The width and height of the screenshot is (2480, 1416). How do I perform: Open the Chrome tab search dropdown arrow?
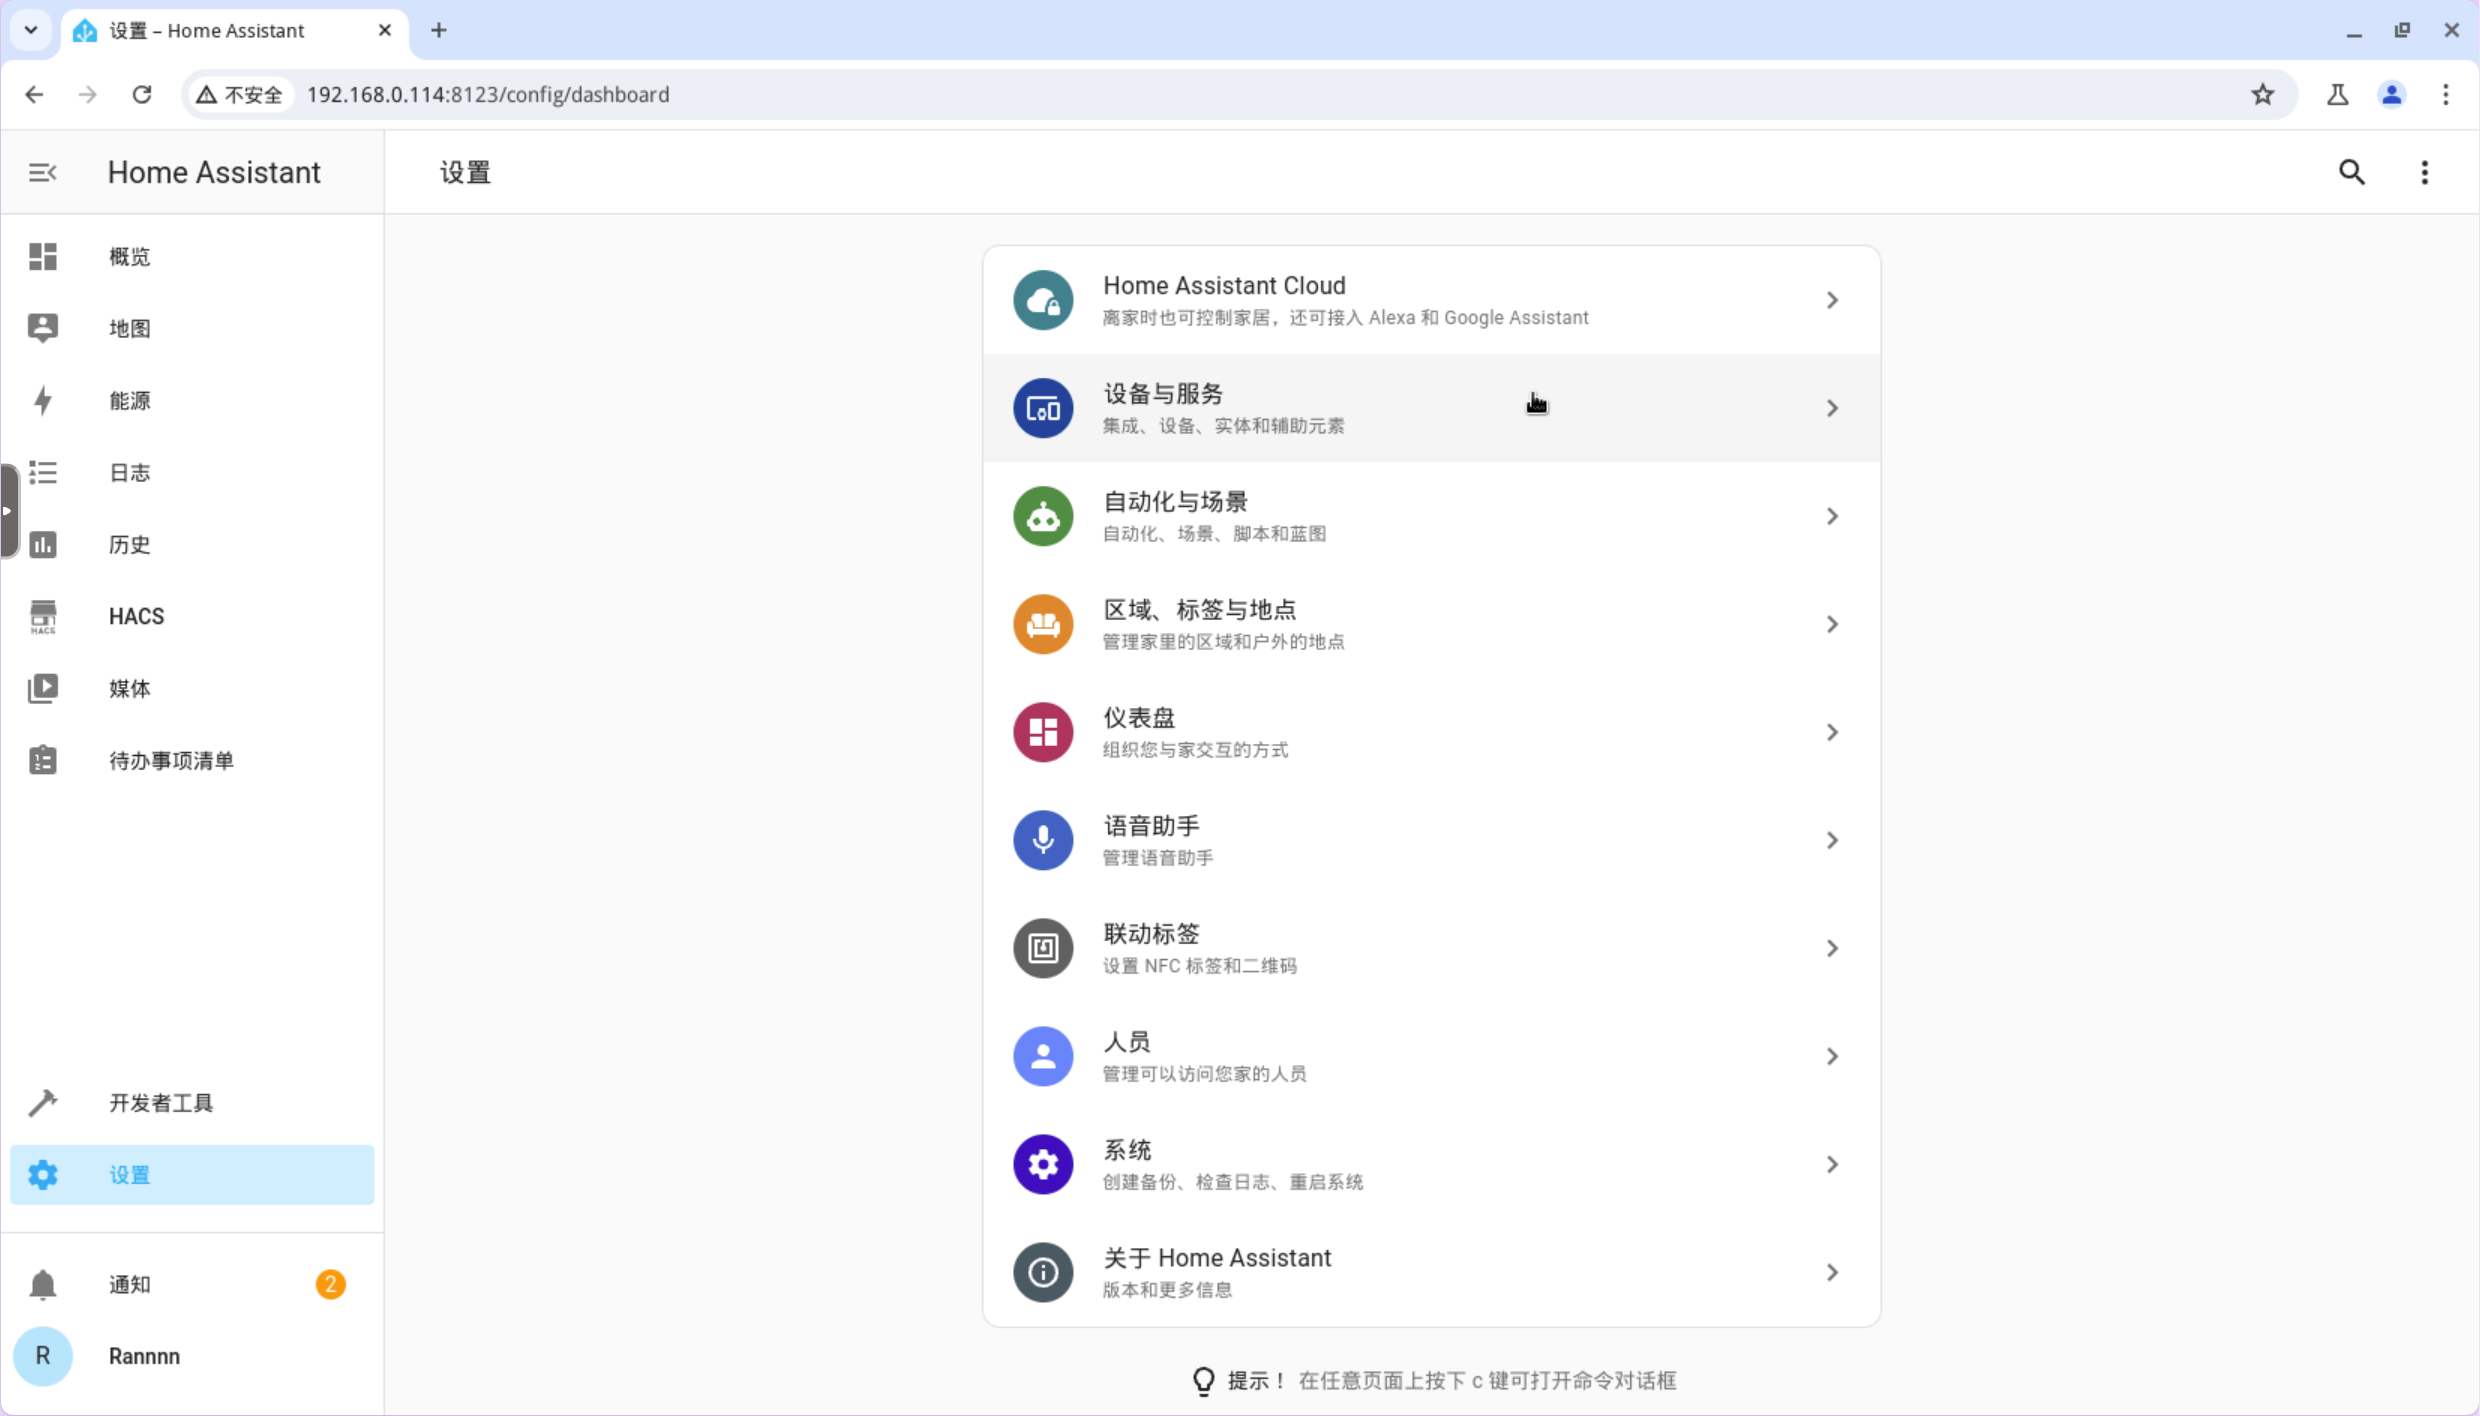(x=31, y=30)
